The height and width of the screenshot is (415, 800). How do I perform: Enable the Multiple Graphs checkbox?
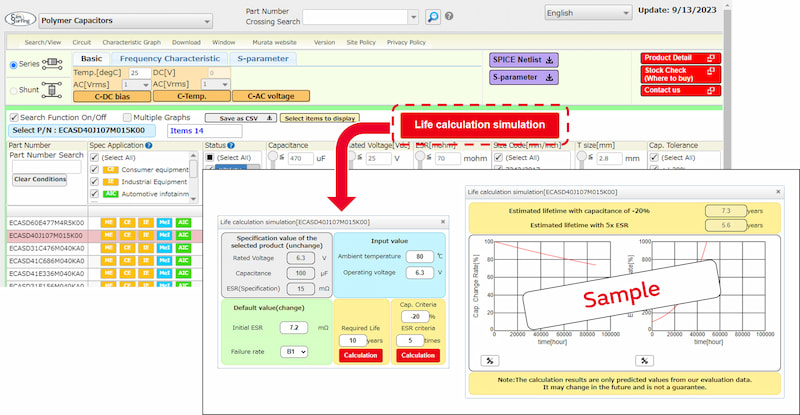pyautogui.click(x=127, y=118)
